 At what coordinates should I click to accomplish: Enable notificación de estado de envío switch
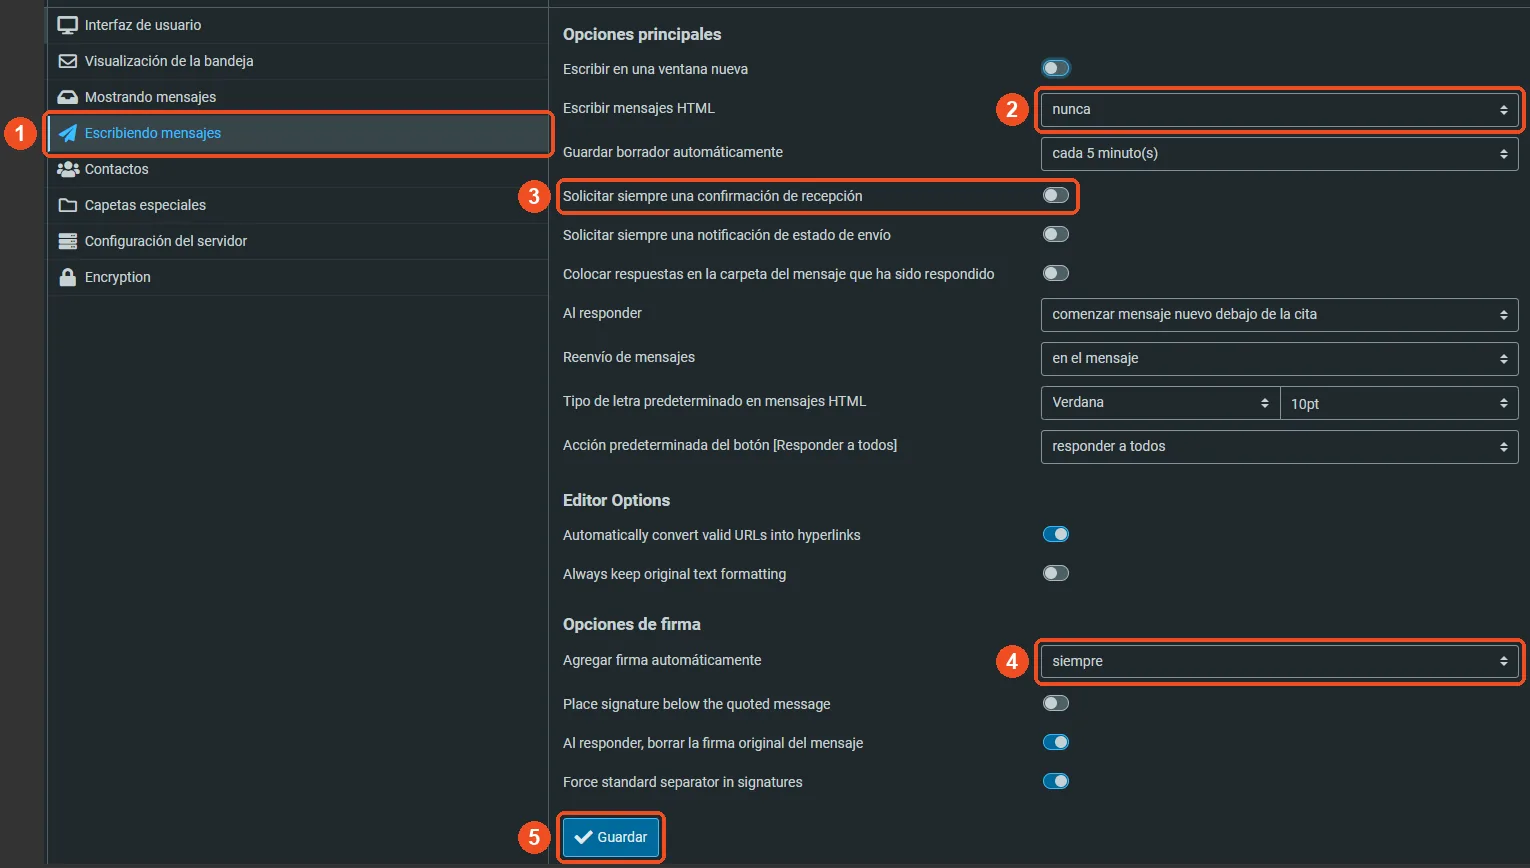[1056, 234]
